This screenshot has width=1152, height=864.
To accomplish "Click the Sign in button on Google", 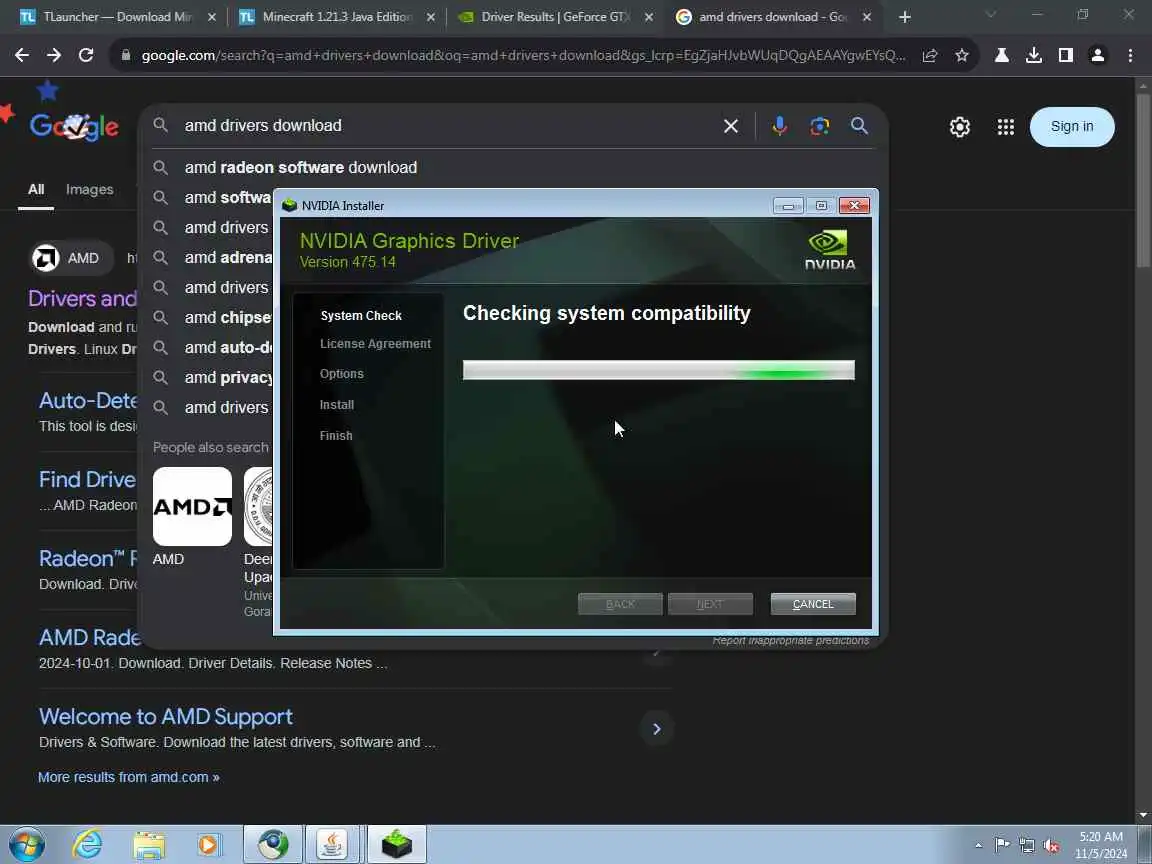I will pyautogui.click(x=1072, y=126).
